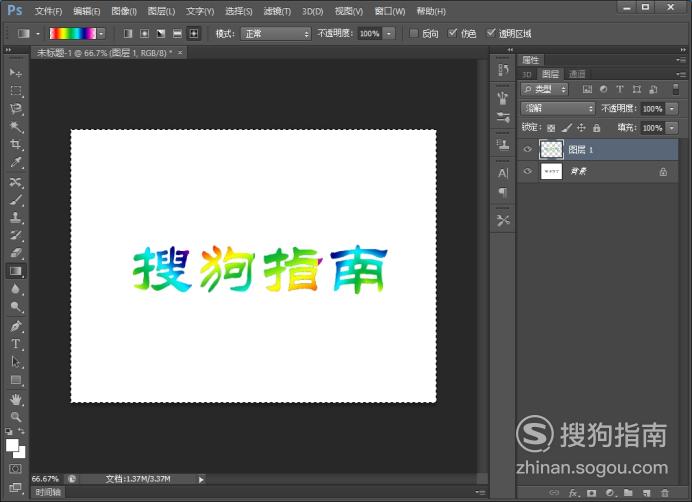Open the 文件(F) menu
692x502 pixels.
click(48, 11)
